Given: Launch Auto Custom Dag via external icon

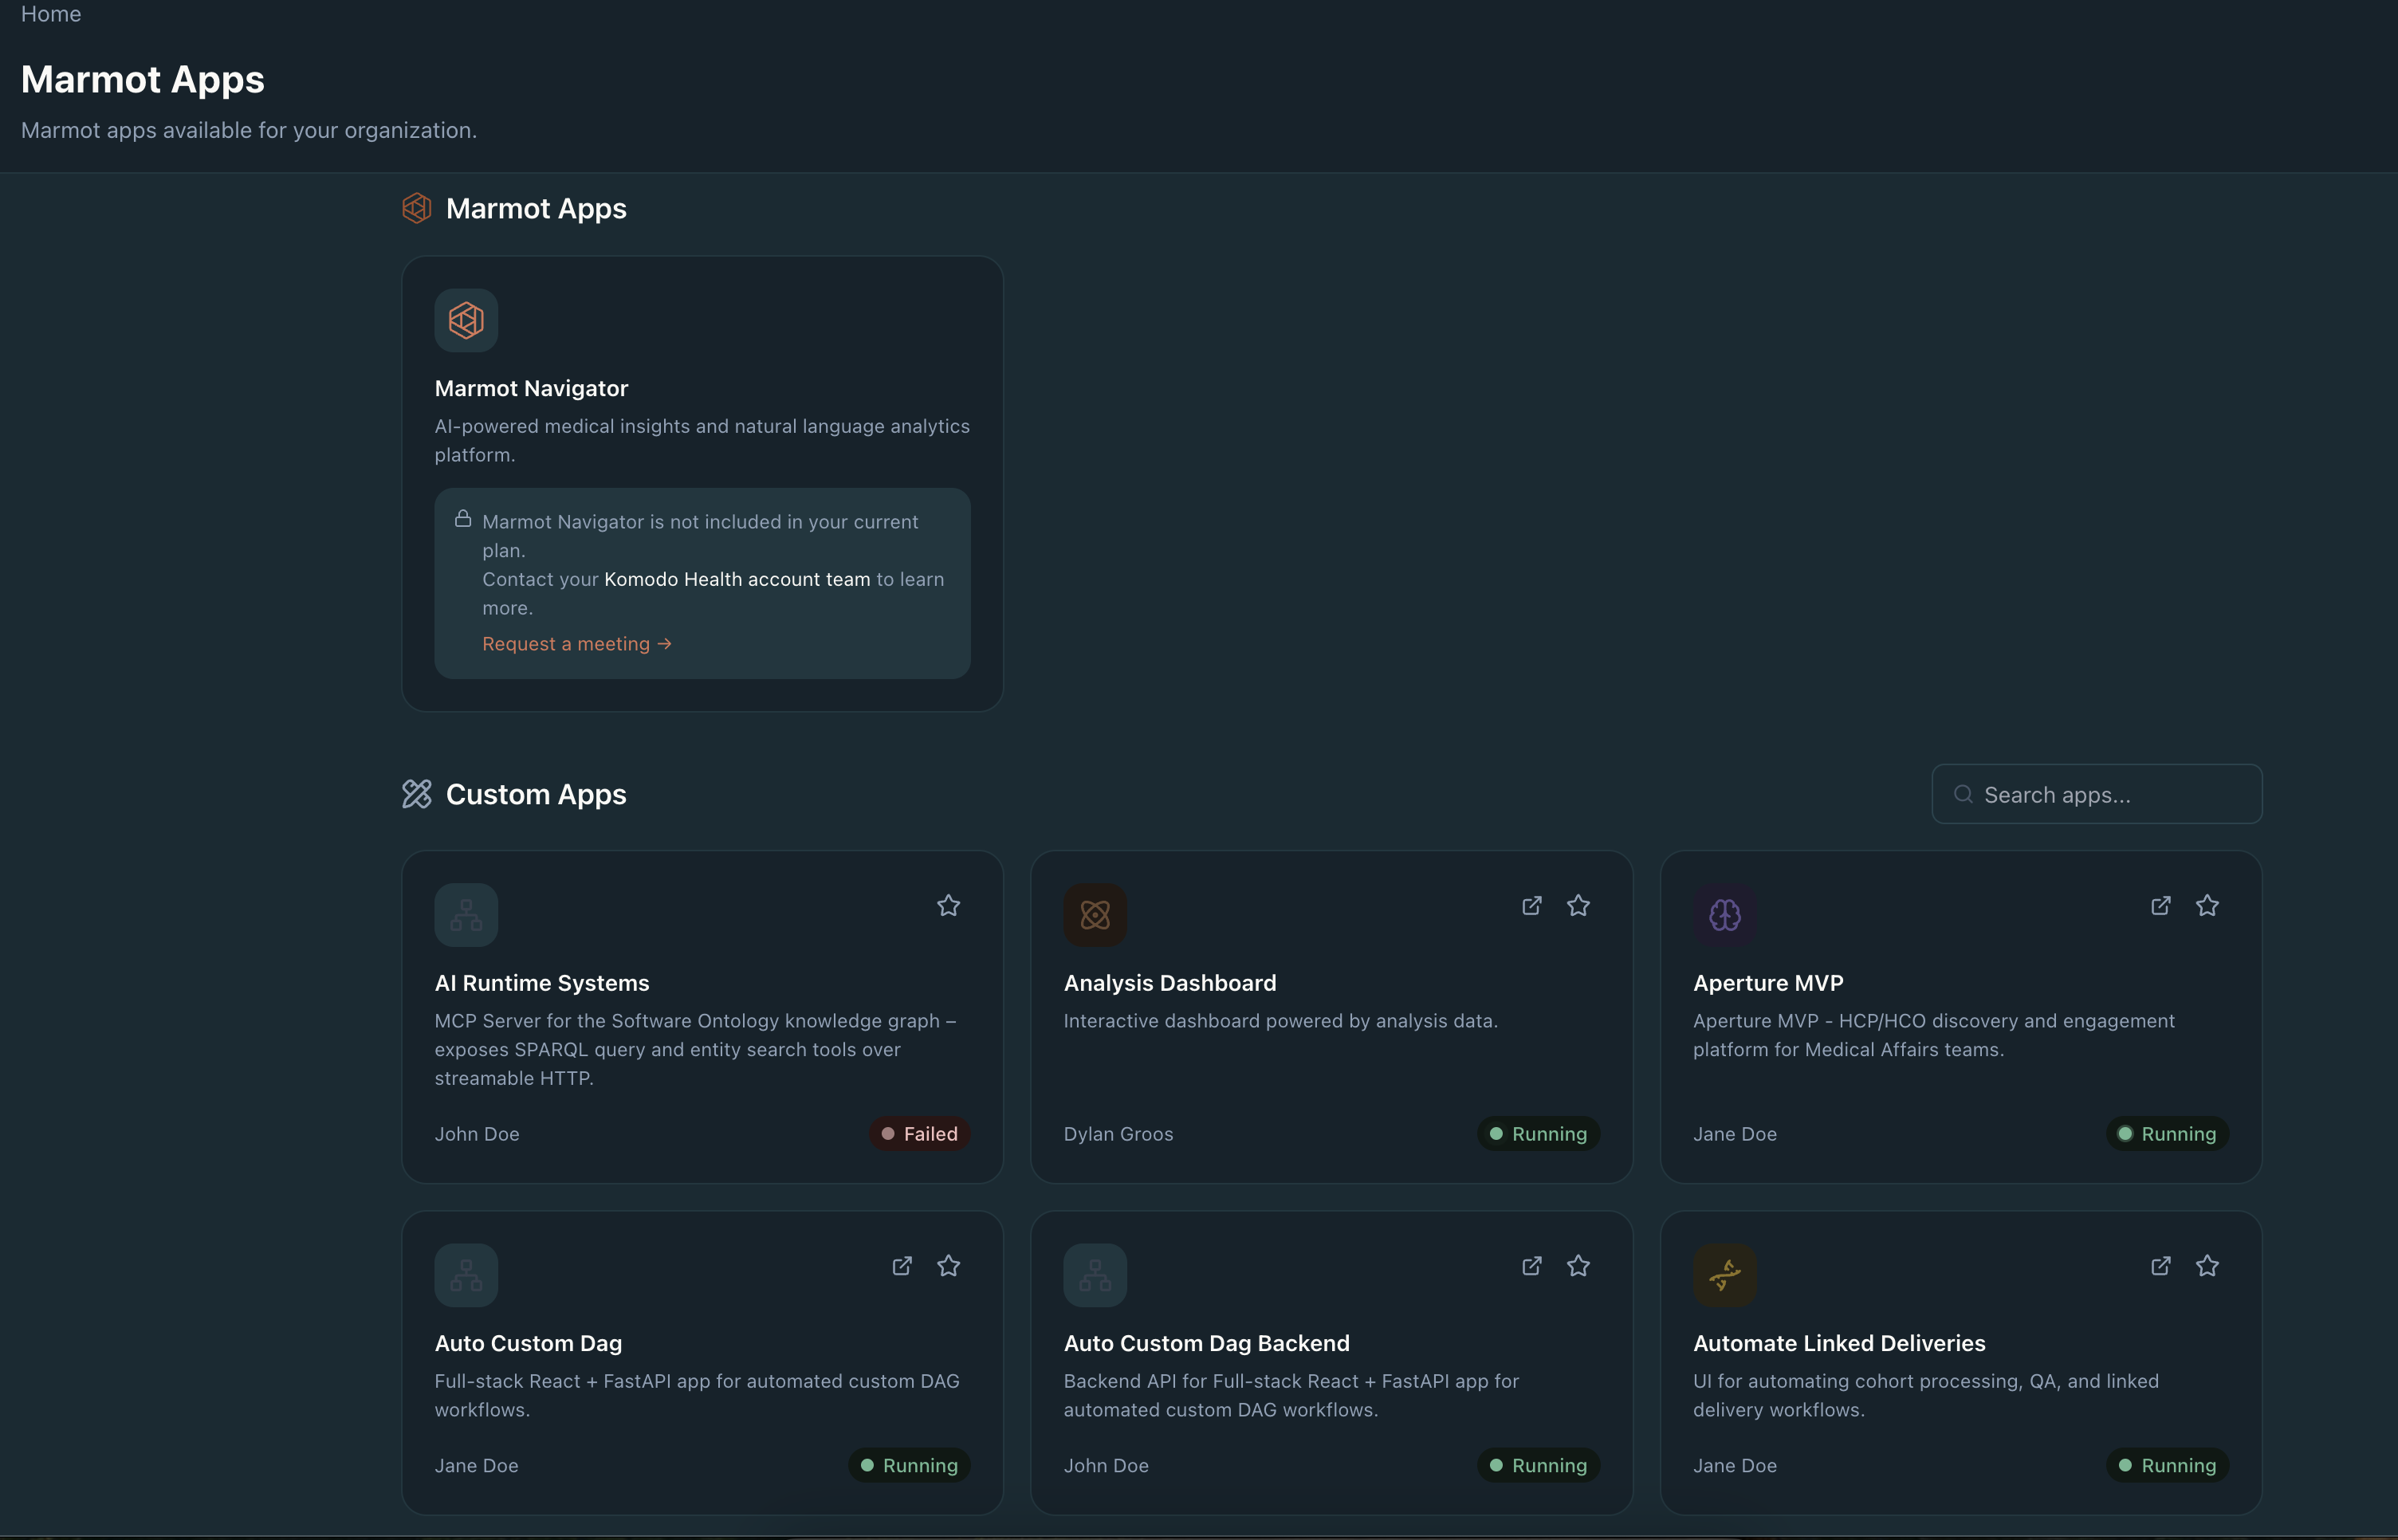Looking at the screenshot, I should [902, 1266].
